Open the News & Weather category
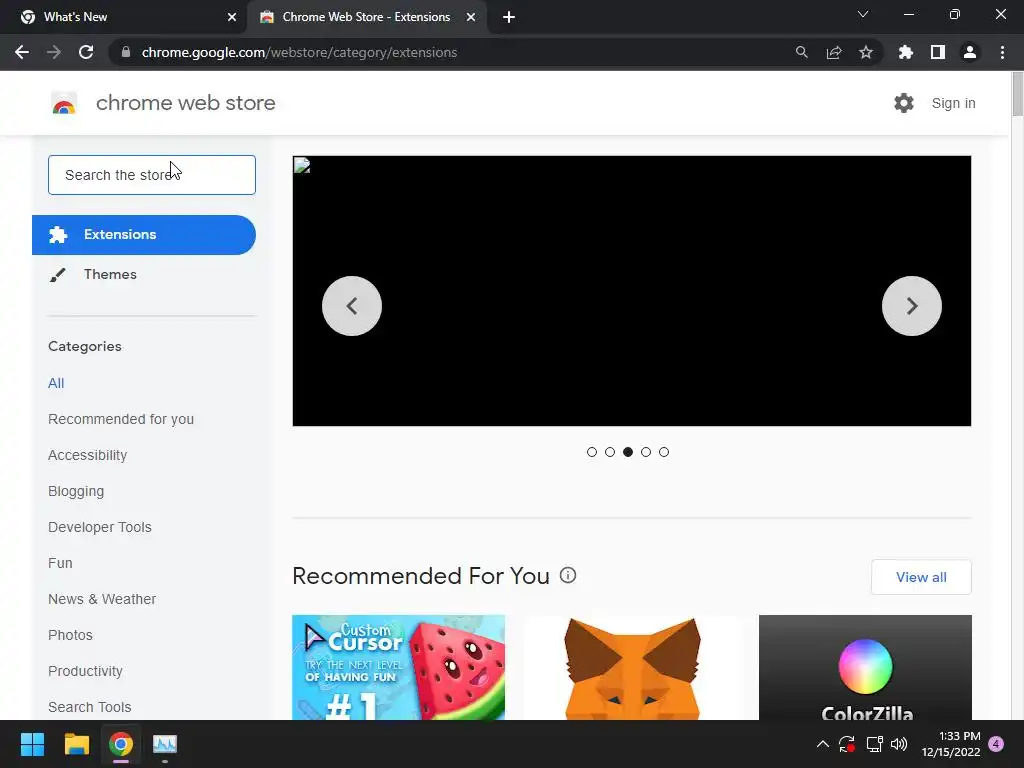1024x768 pixels. click(102, 599)
